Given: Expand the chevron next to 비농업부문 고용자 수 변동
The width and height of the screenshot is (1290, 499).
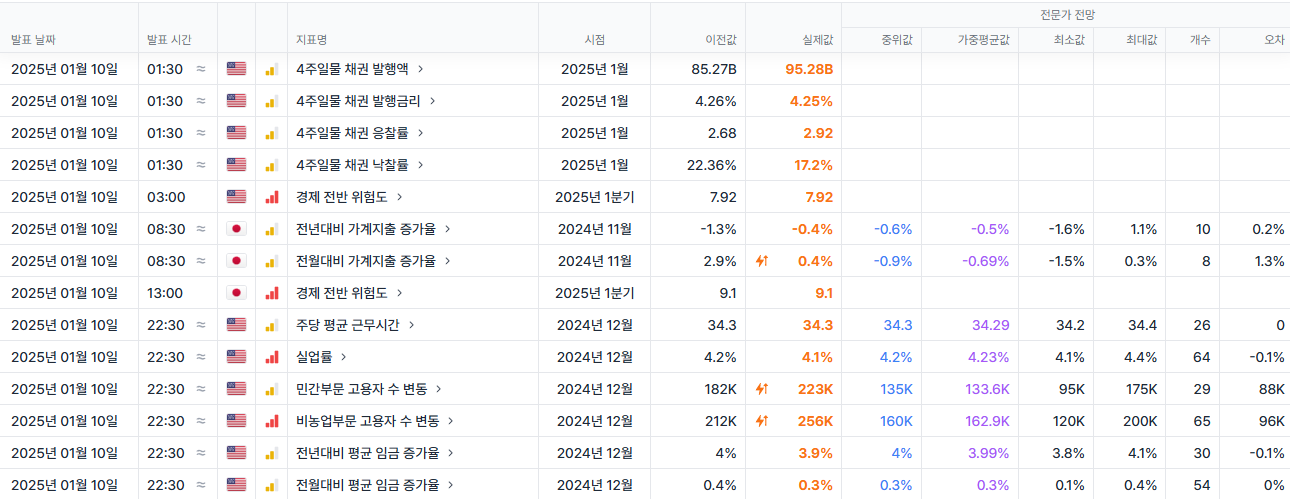Looking at the screenshot, I should [451, 421].
